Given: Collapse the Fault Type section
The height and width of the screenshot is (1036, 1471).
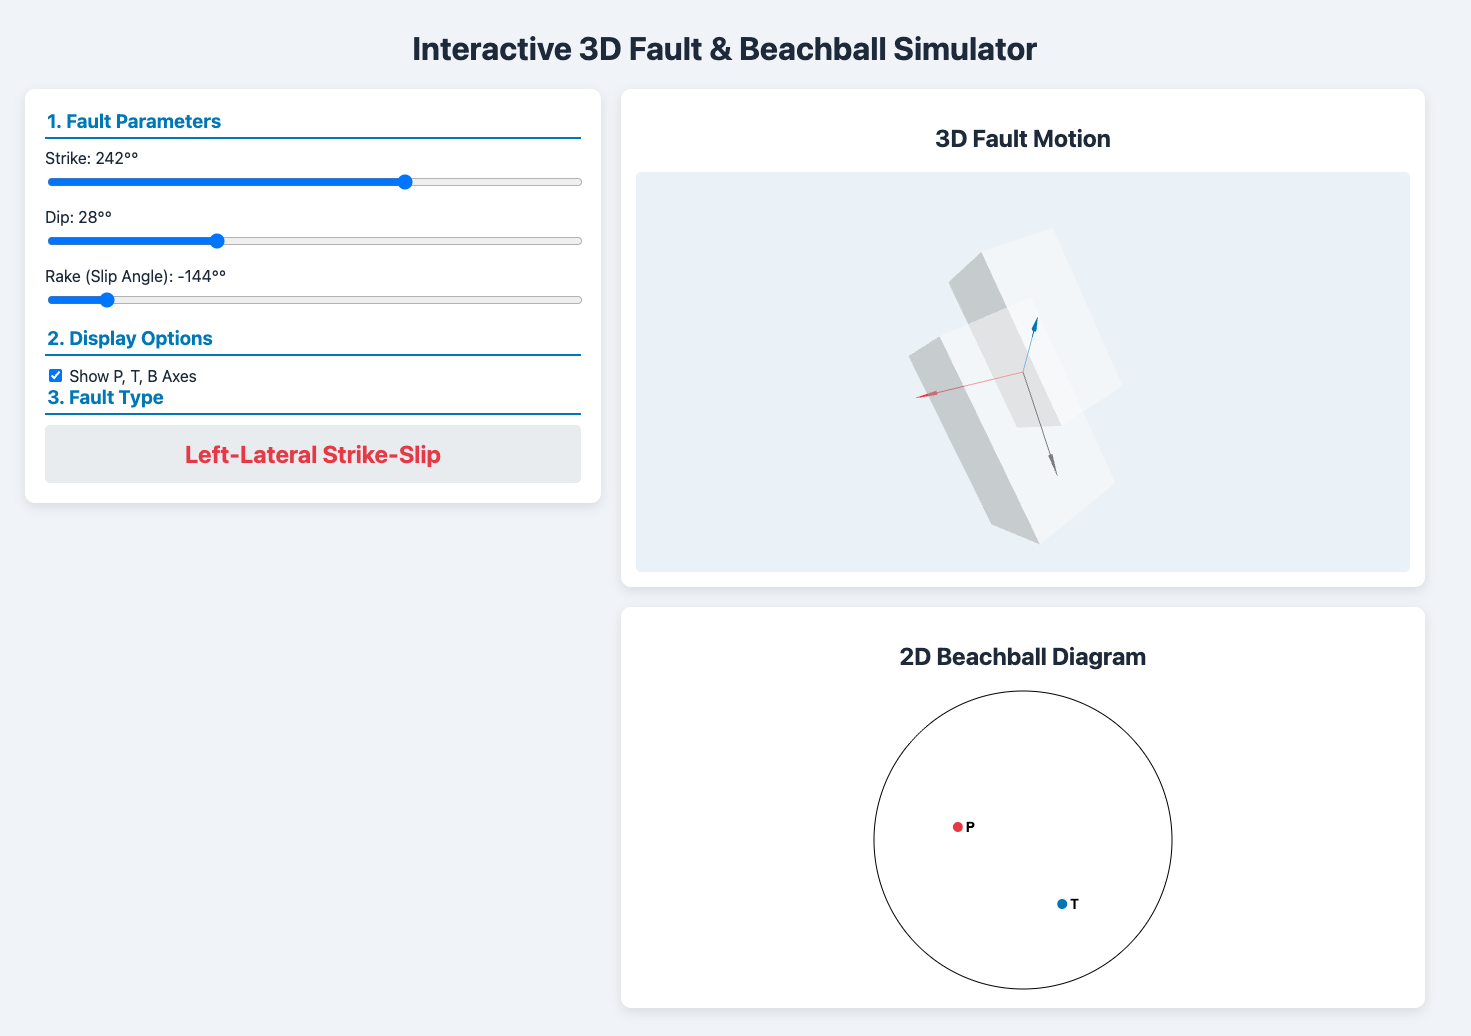Looking at the screenshot, I should (106, 397).
